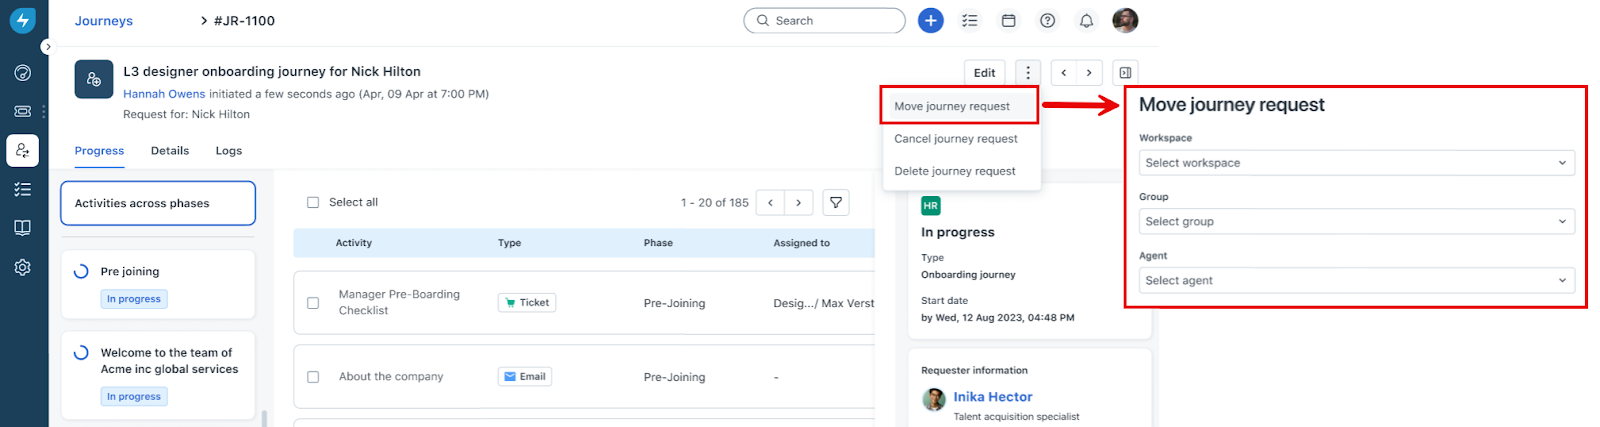Open the help question mark icon
This screenshot has height=427, width=1600.
[1047, 20]
